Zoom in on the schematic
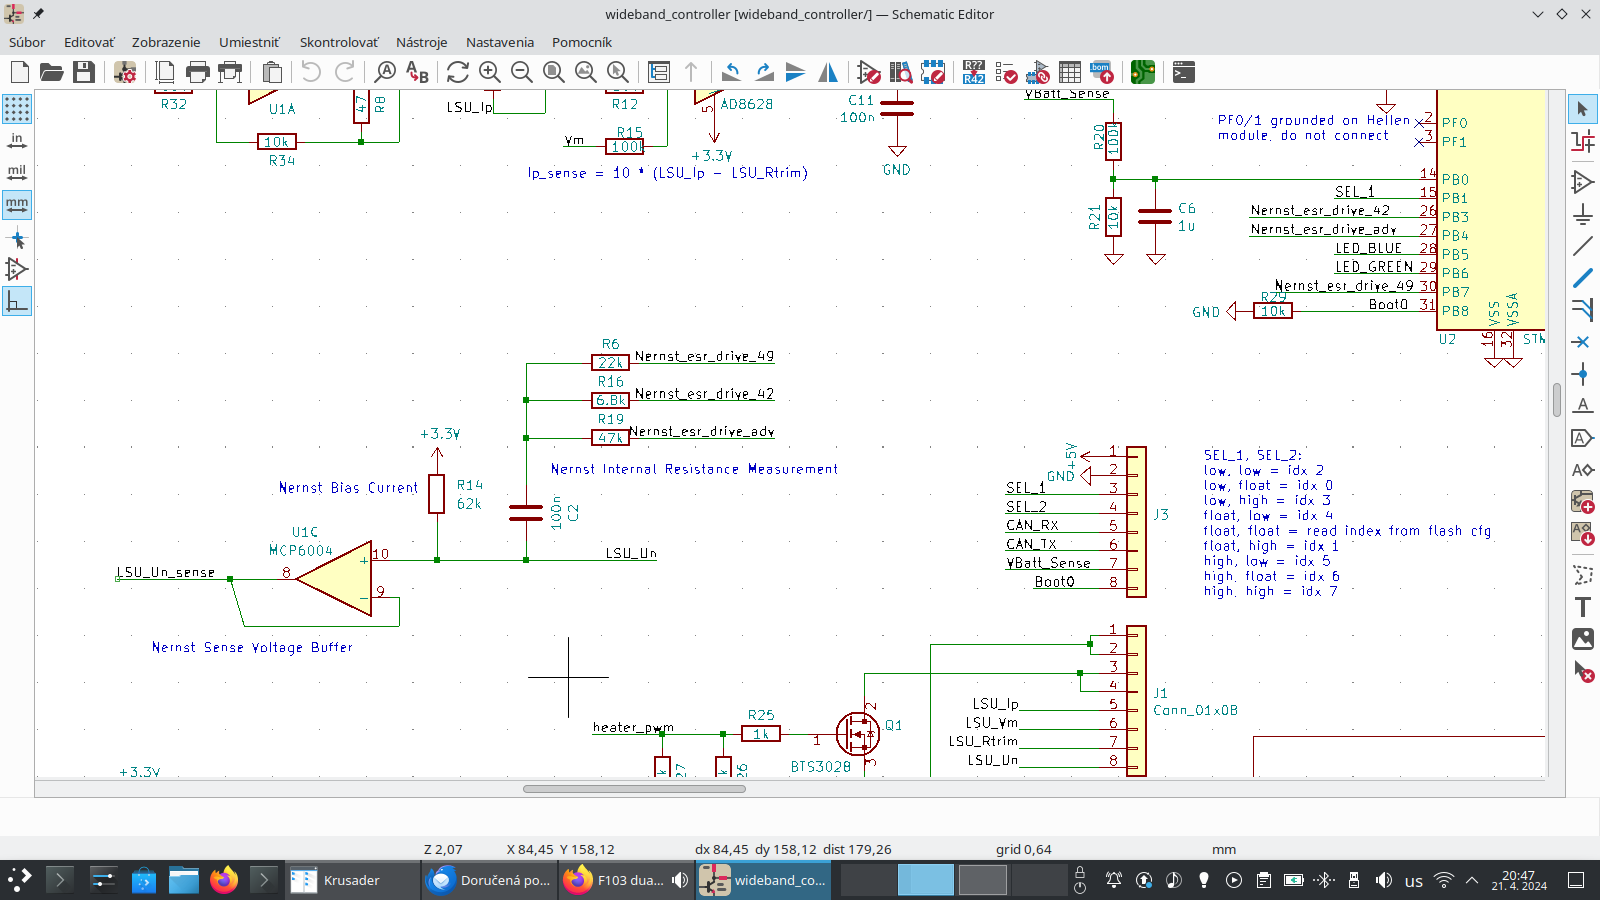Screen dimensions: 1600x900 490,72
